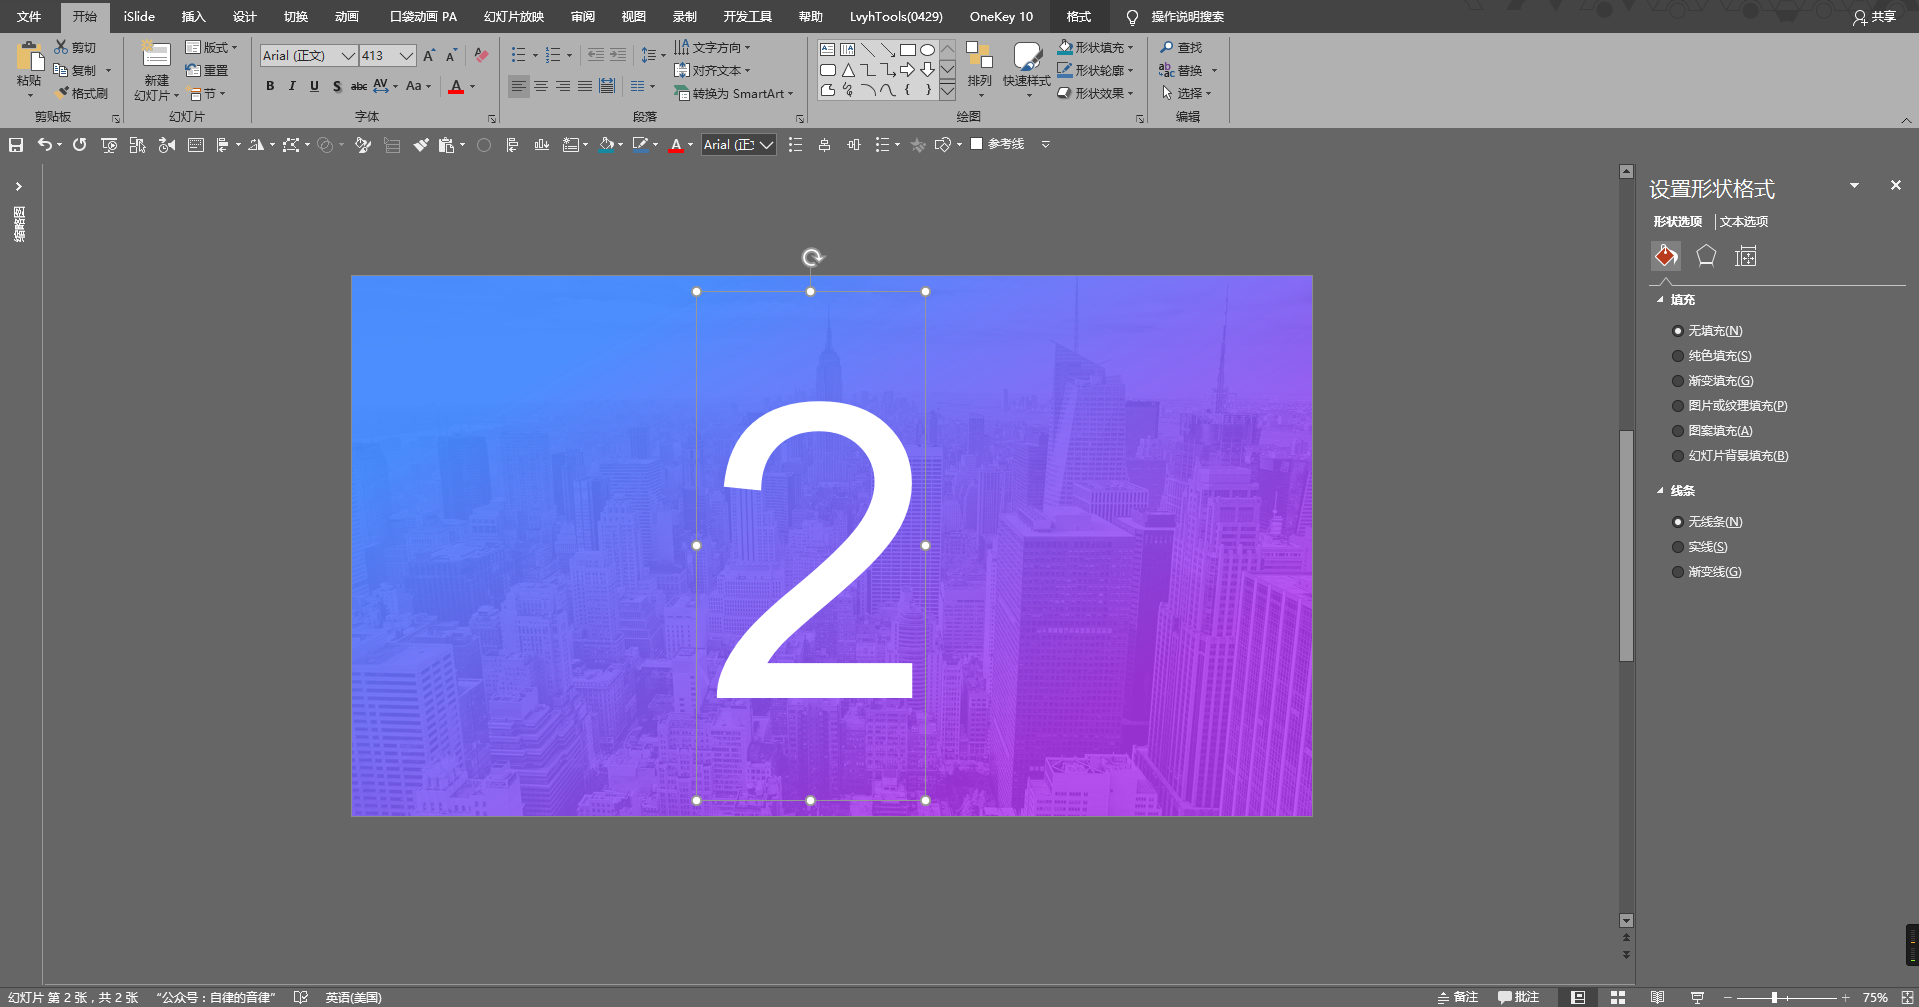Click Find (查找) magnifier icon
Screen dimensions: 1919x1007
point(1166,47)
